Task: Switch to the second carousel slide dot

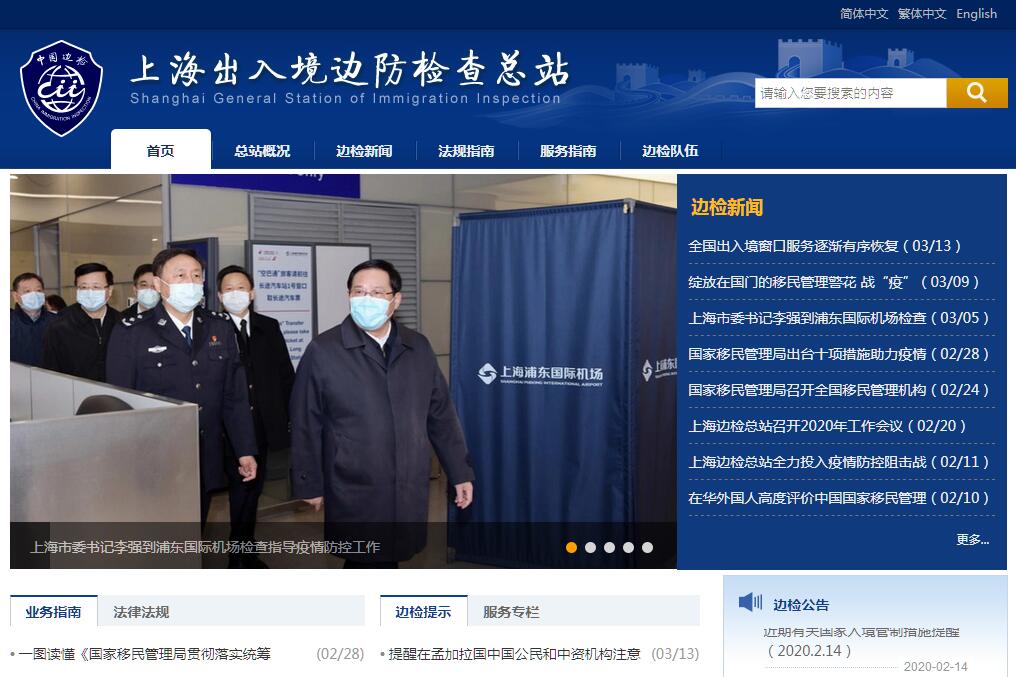Action: (590, 547)
